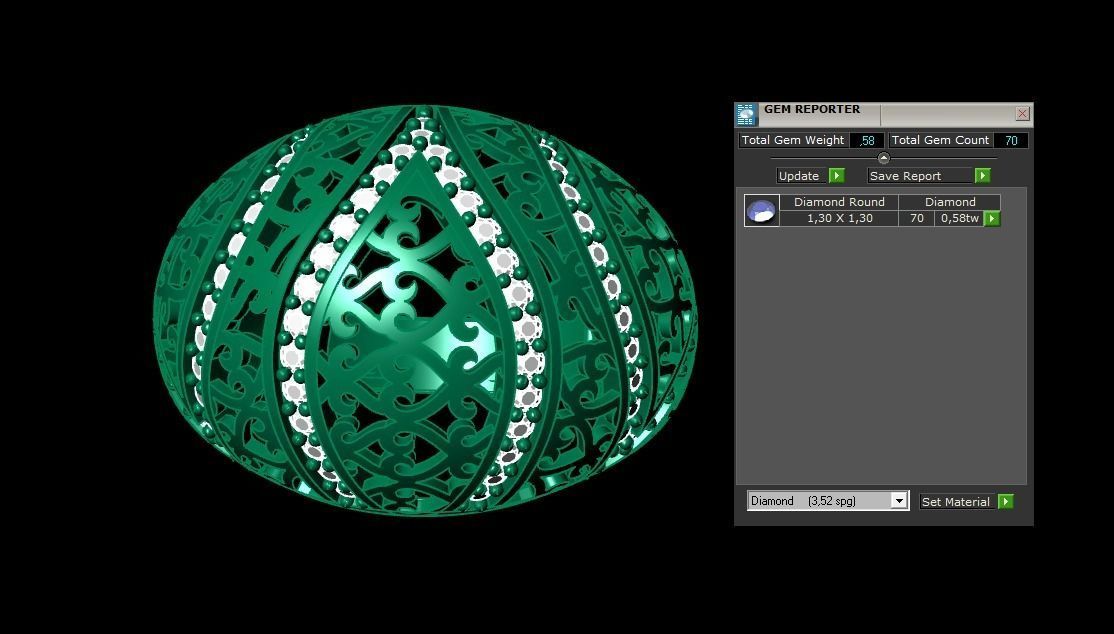This screenshot has width=1114, height=634.
Task: Close the Gem Reporter panel
Action: 1022,114
